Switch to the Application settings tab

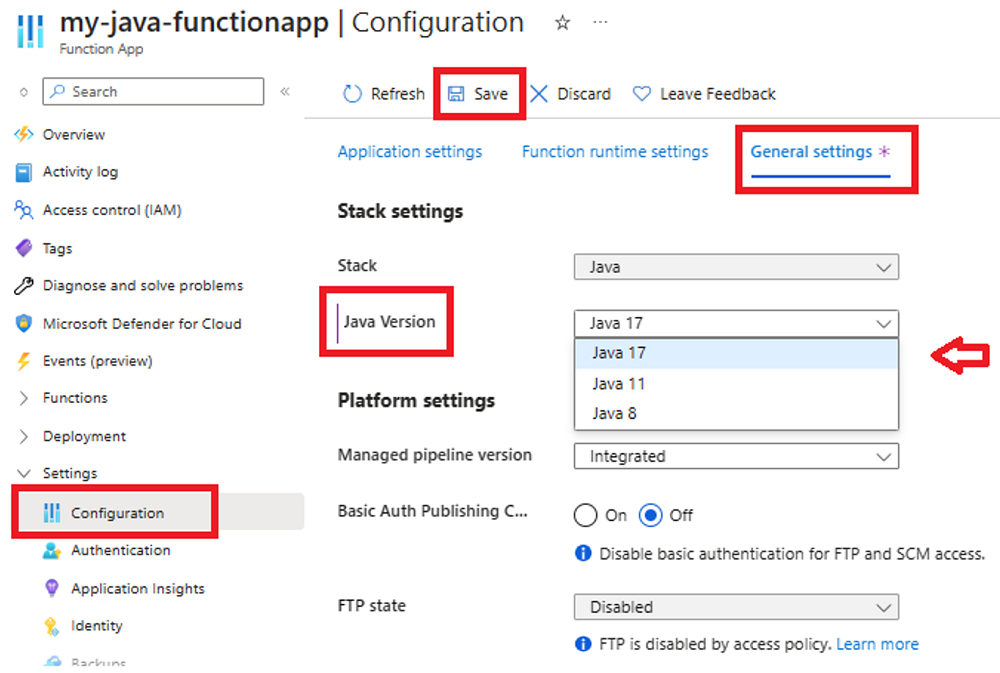(410, 152)
